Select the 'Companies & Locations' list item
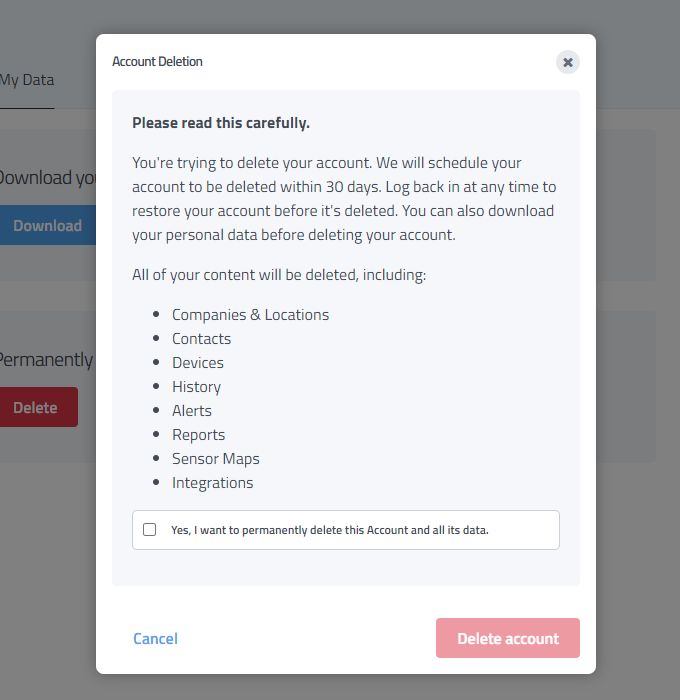 [x=250, y=315]
